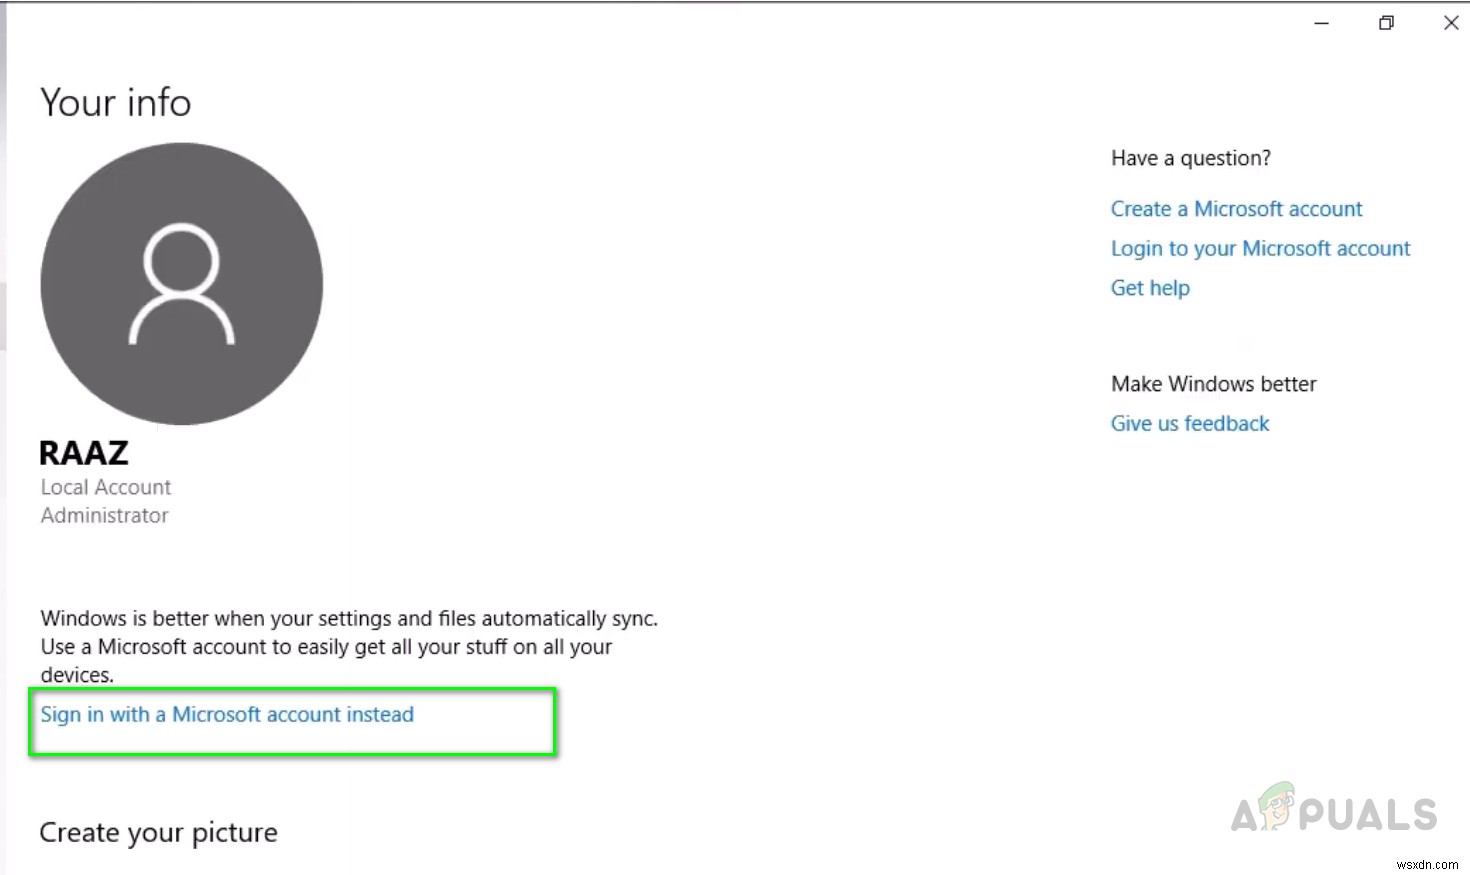Image resolution: width=1470 pixels, height=875 pixels.
Task: Click the Make Windows better heading
Action: click(1213, 384)
